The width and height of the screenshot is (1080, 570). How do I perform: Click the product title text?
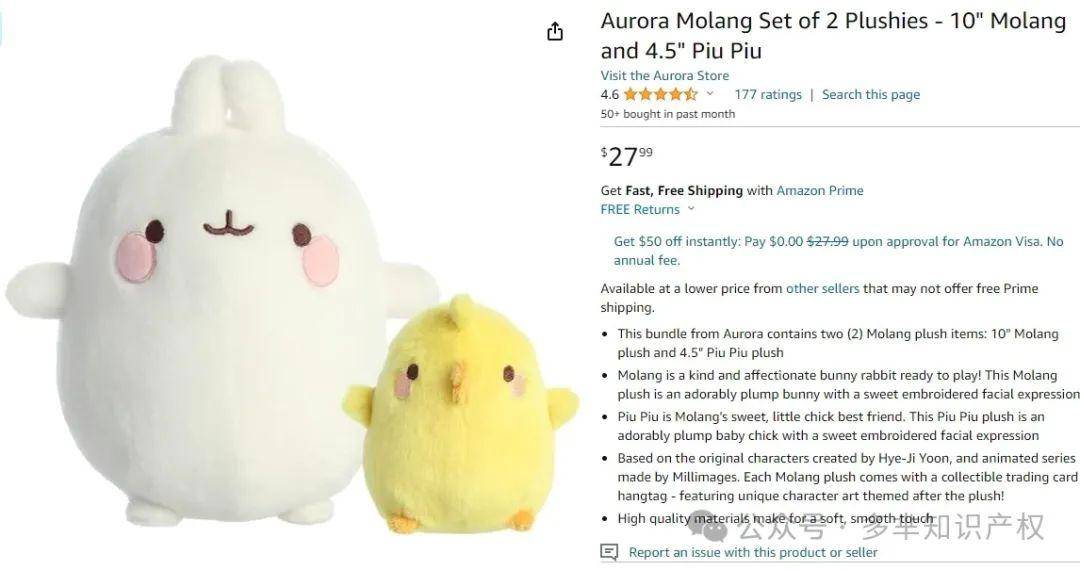tap(833, 36)
